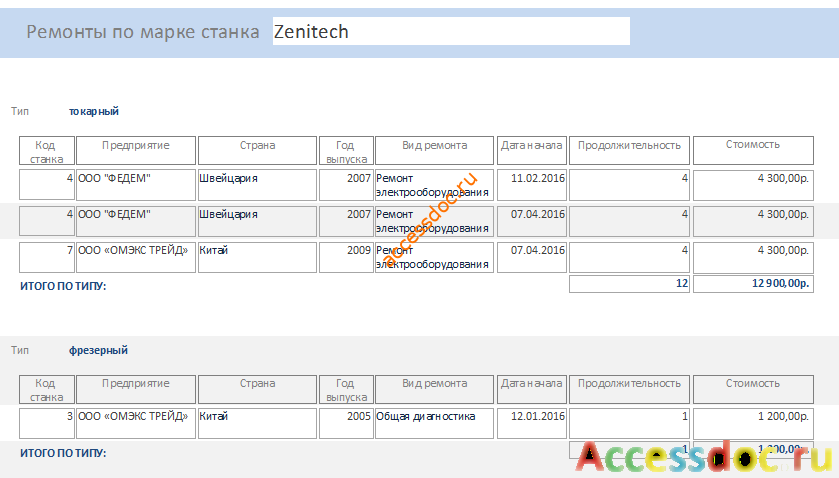The width and height of the screenshot is (839, 478).
Task: Select 'Общая диагностика' repair cell
Action: point(434,423)
